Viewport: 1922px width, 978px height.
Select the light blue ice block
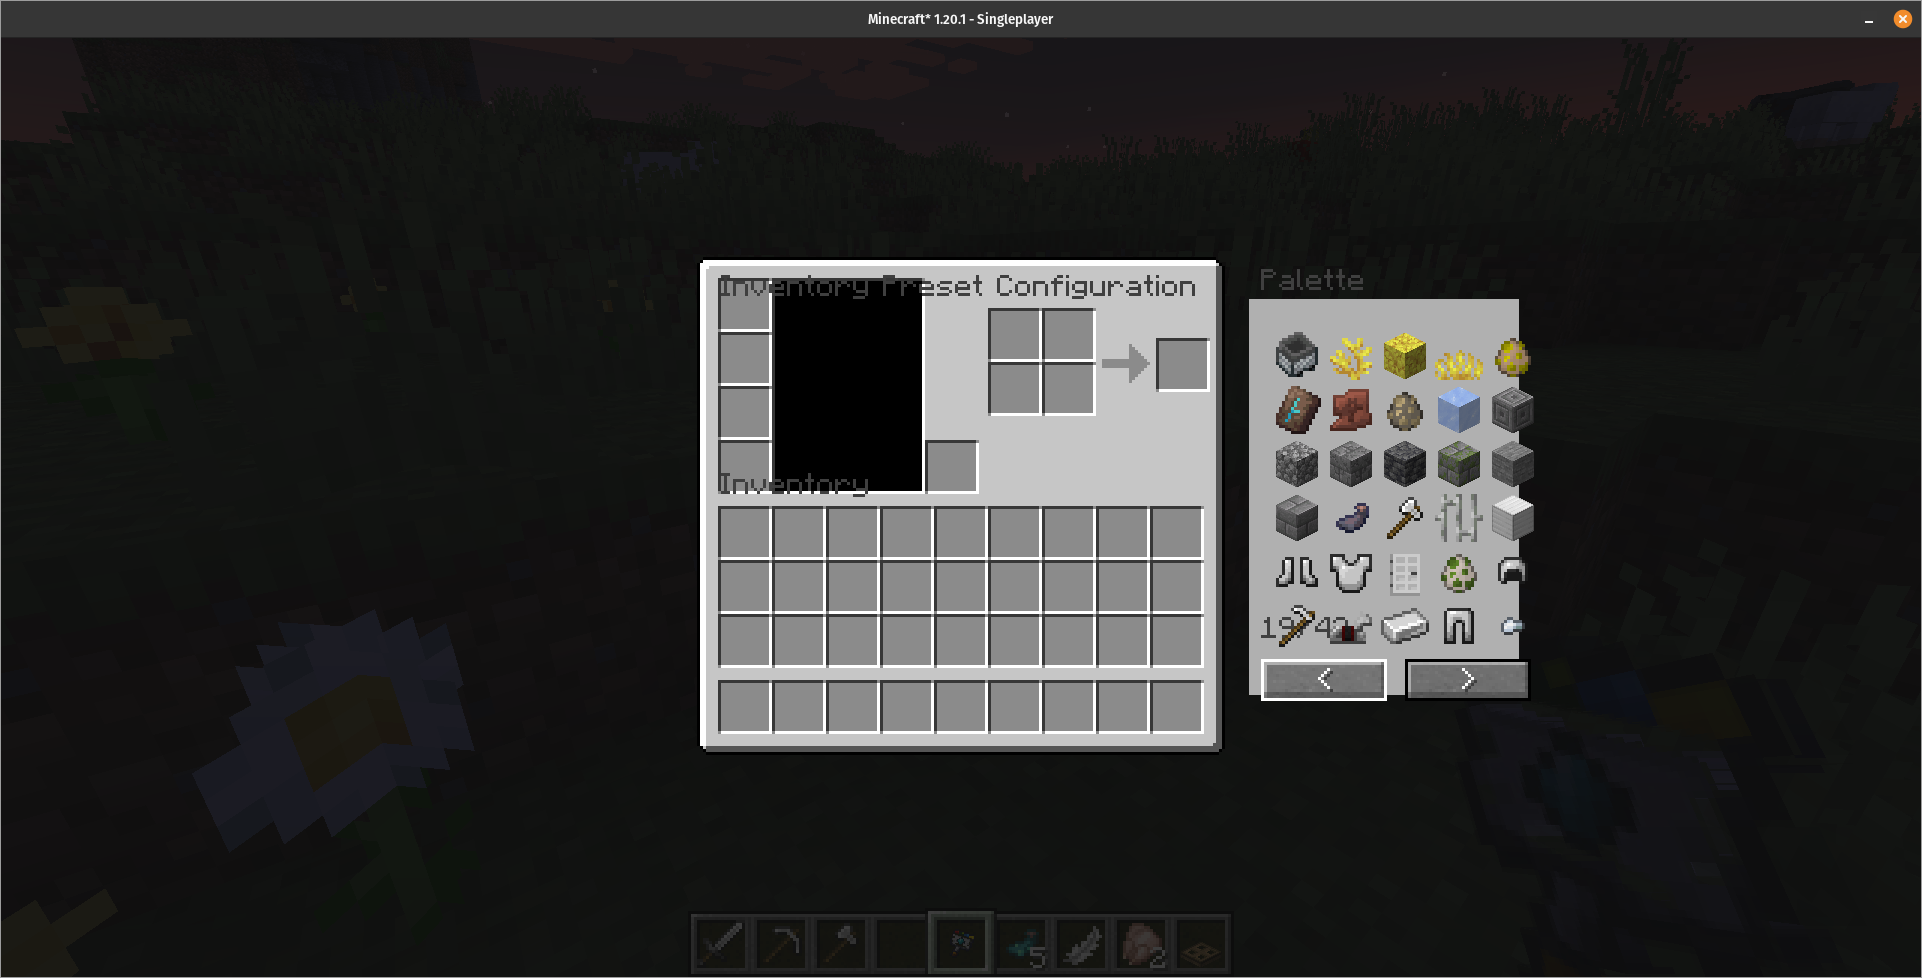click(1459, 410)
